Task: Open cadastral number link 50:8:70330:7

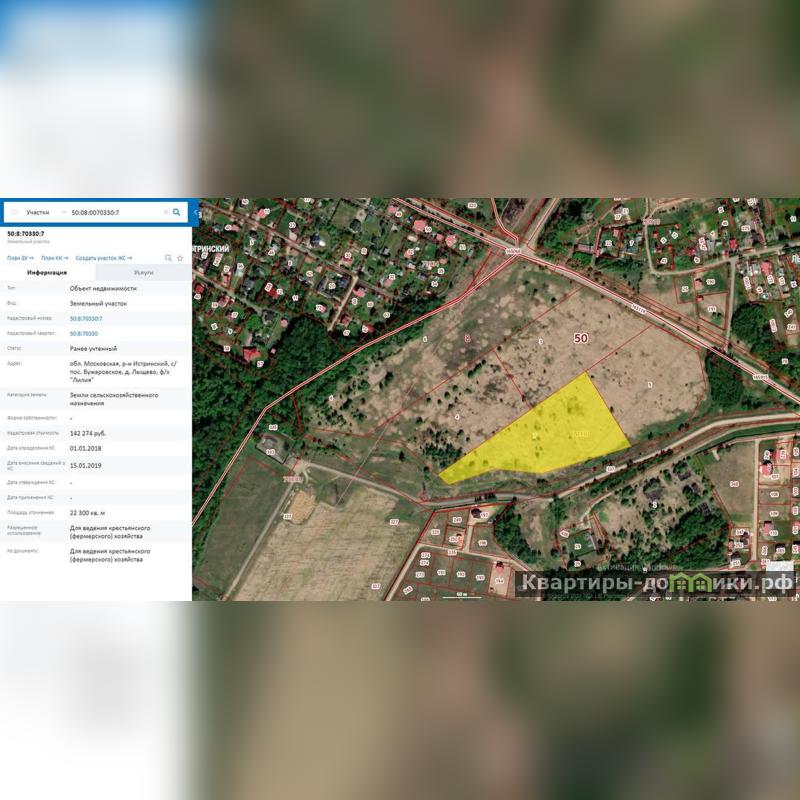Action: [x=86, y=318]
